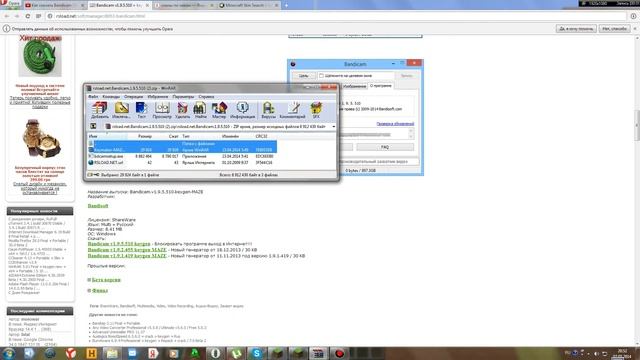Click the WinRAR Virus scan (Вирусы) icon
This screenshot has width=640, height=360.
[268, 110]
